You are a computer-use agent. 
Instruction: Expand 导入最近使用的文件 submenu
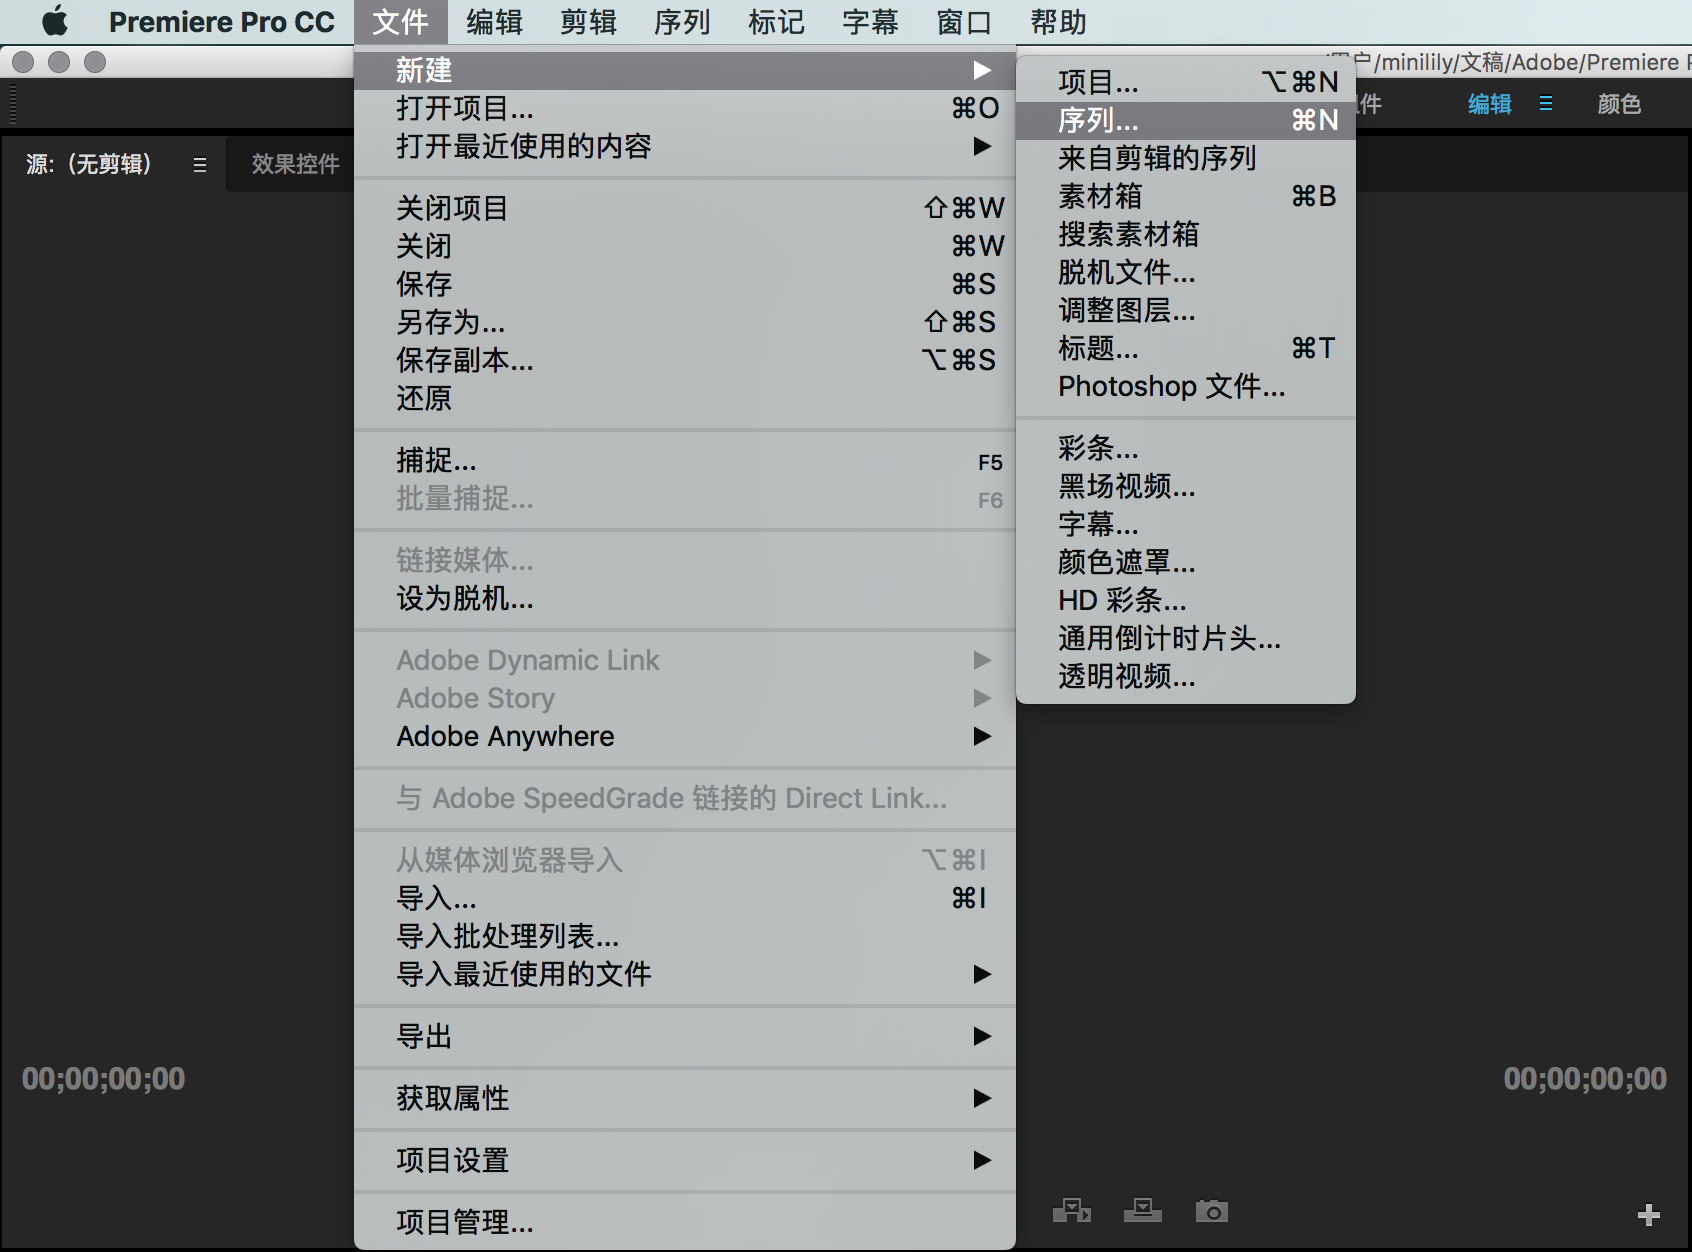pyautogui.click(x=685, y=974)
